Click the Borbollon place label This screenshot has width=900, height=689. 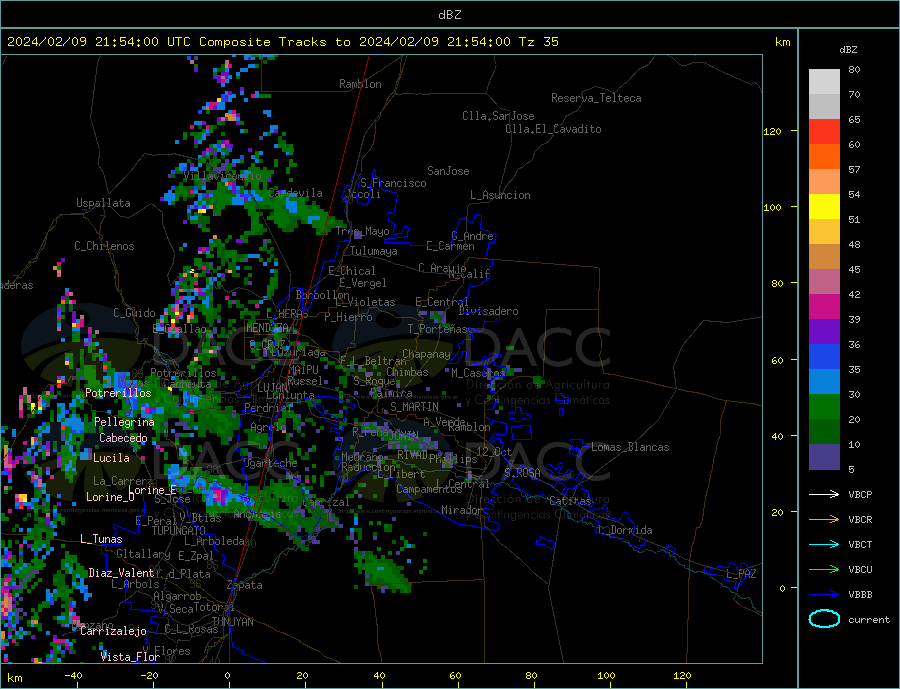(x=323, y=295)
